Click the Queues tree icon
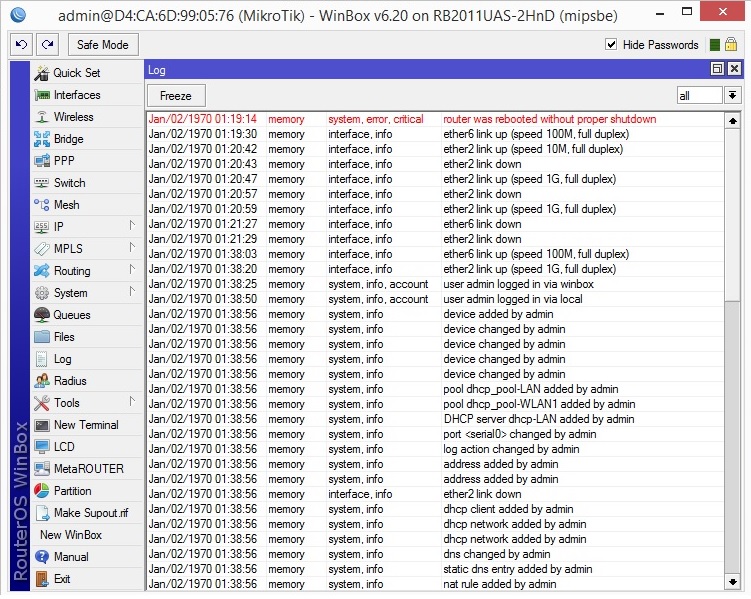The image size is (751, 599). [42, 315]
